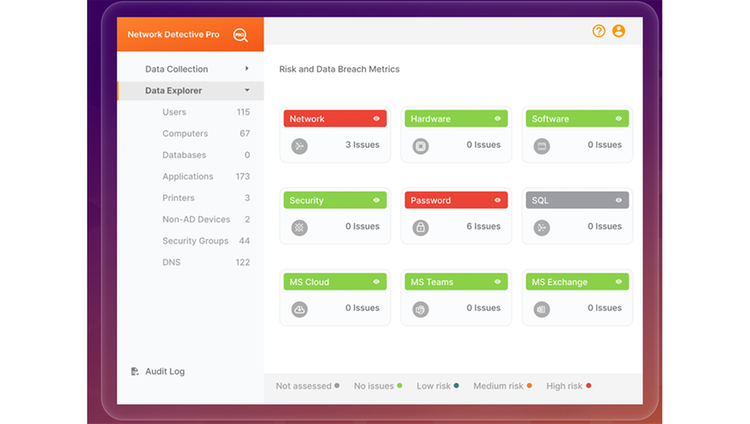Image resolution: width=750 pixels, height=424 pixels.
Task: Click the orange Medium risk legend dot
Action: point(529,385)
